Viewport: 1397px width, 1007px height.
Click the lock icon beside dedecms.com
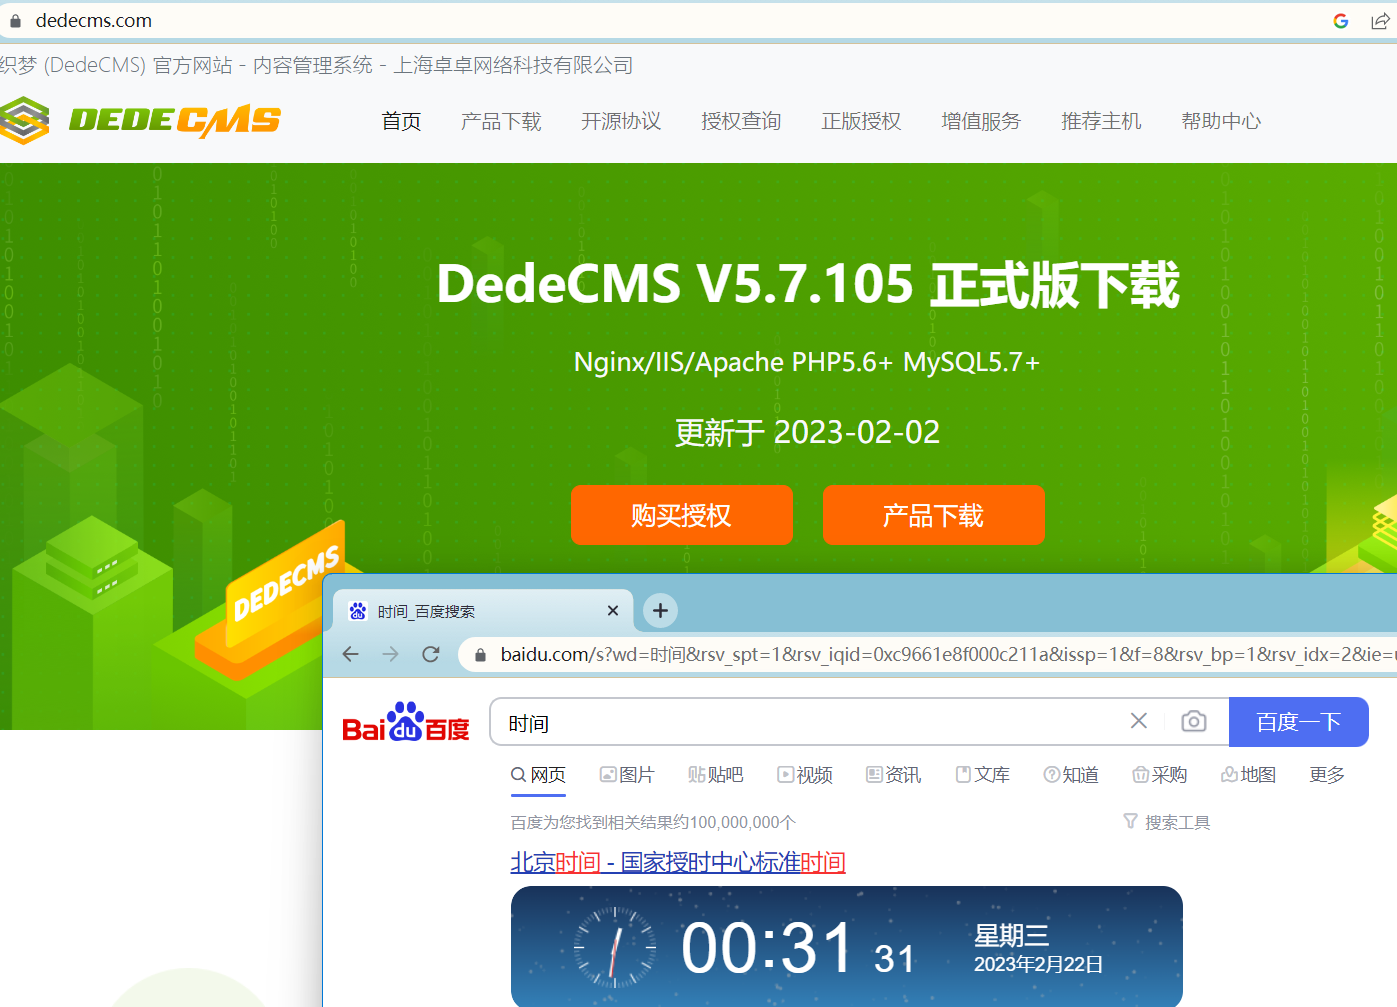(15, 20)
